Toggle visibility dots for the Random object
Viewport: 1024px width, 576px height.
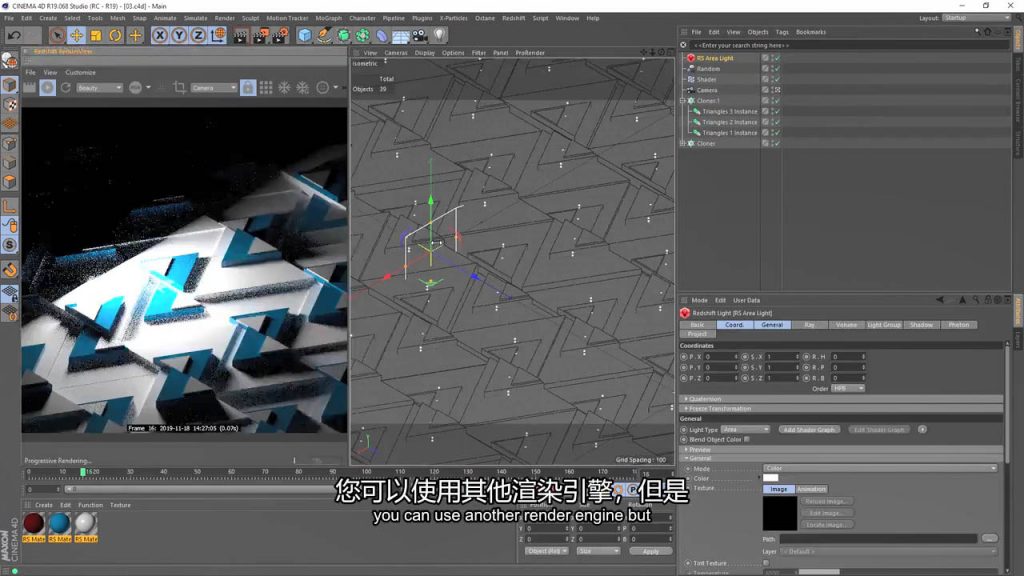click(773, 69)
